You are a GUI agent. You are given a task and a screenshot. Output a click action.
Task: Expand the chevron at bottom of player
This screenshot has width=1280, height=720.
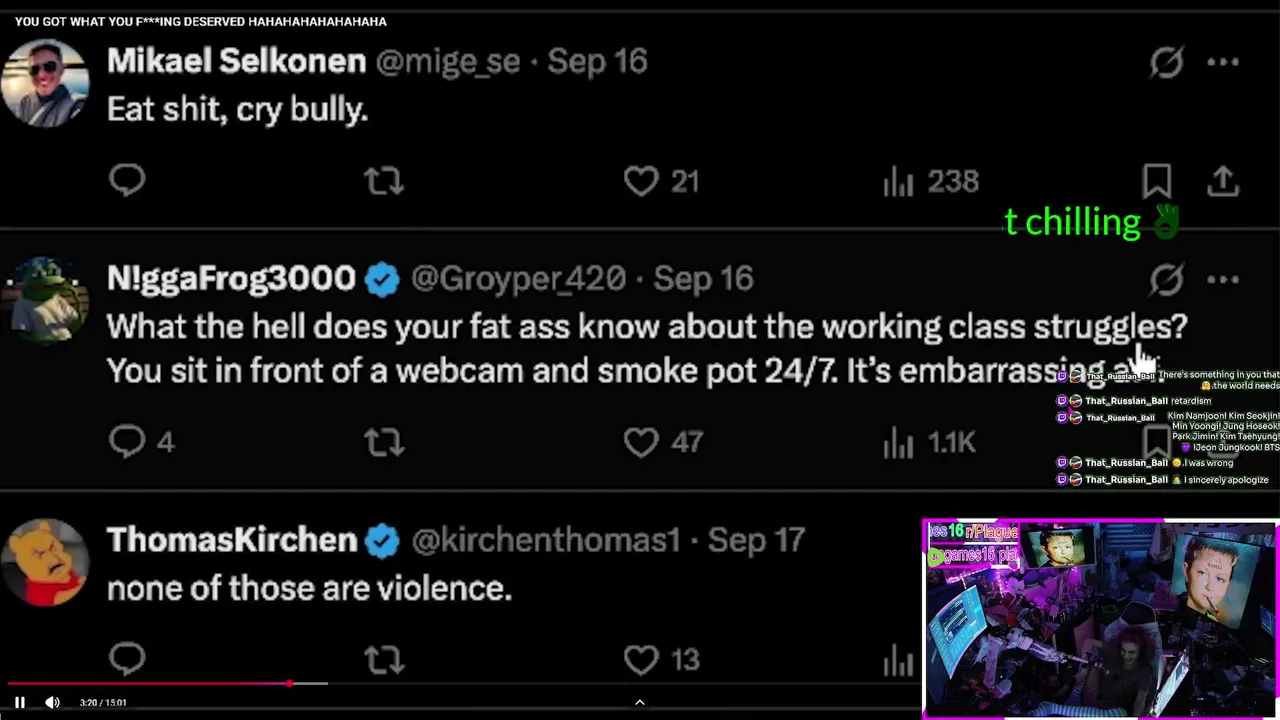click(640, 702)
